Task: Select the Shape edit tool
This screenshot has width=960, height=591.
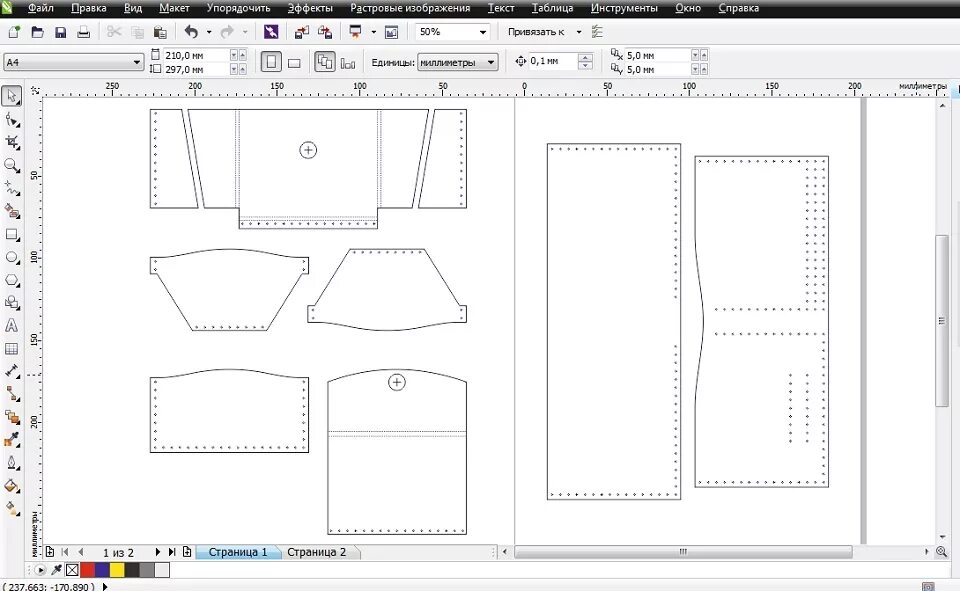Action: click(12, 119)
